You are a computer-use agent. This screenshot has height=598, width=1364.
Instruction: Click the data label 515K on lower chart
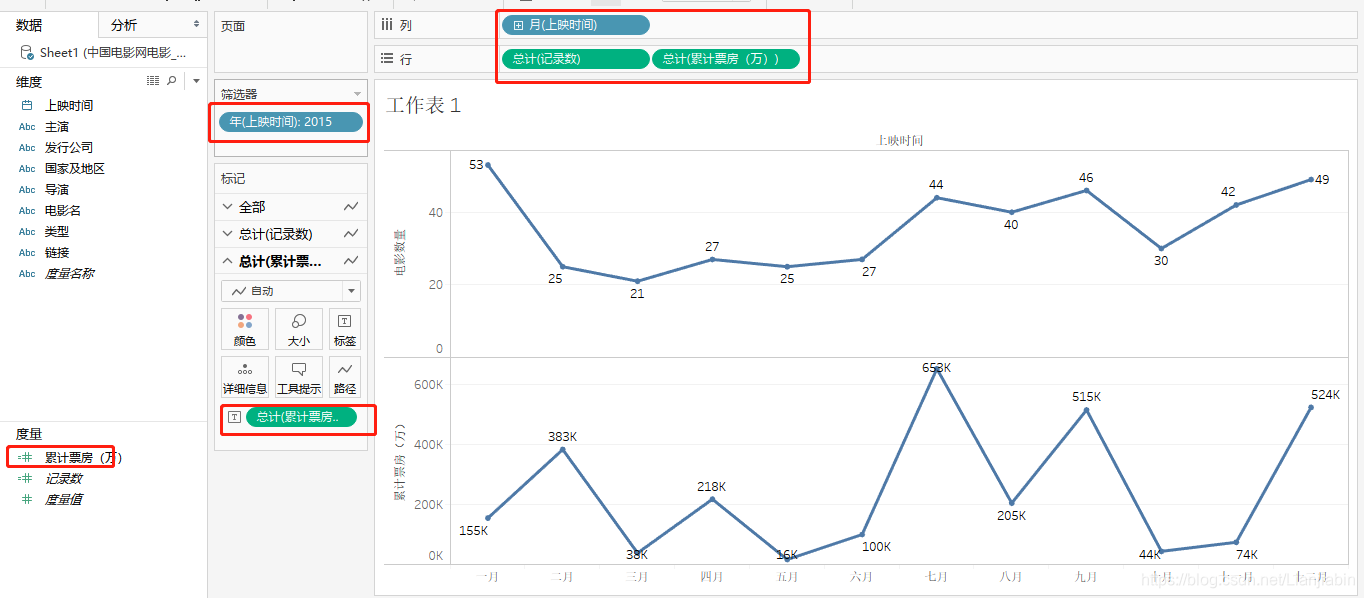[1086, 397]
